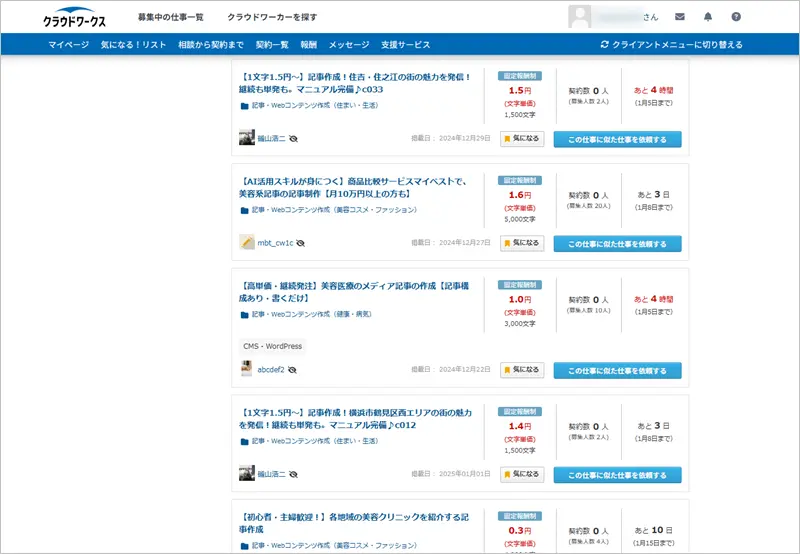
Task: Click abcdef2's avatar image
Action: 247,369
